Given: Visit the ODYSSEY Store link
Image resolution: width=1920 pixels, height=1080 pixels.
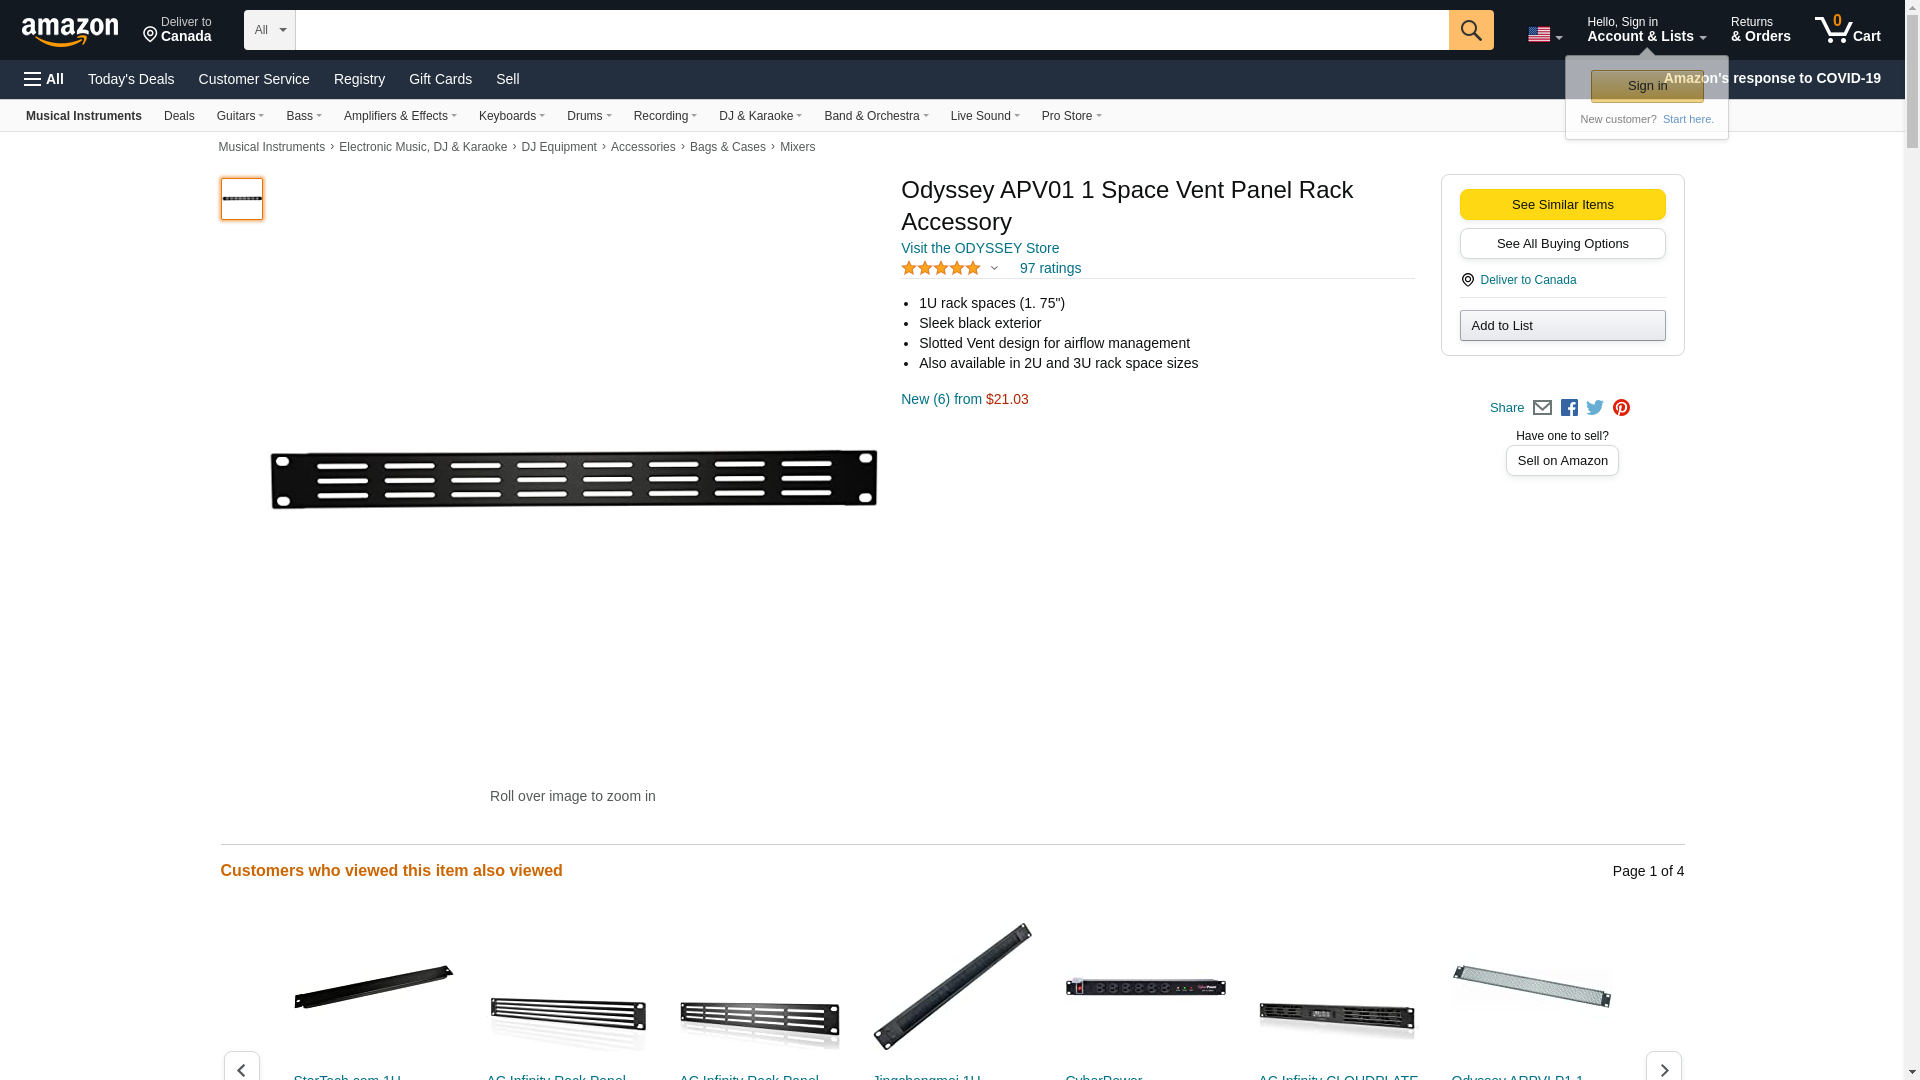Looking at the screenshot, I should tap(979, 248).
